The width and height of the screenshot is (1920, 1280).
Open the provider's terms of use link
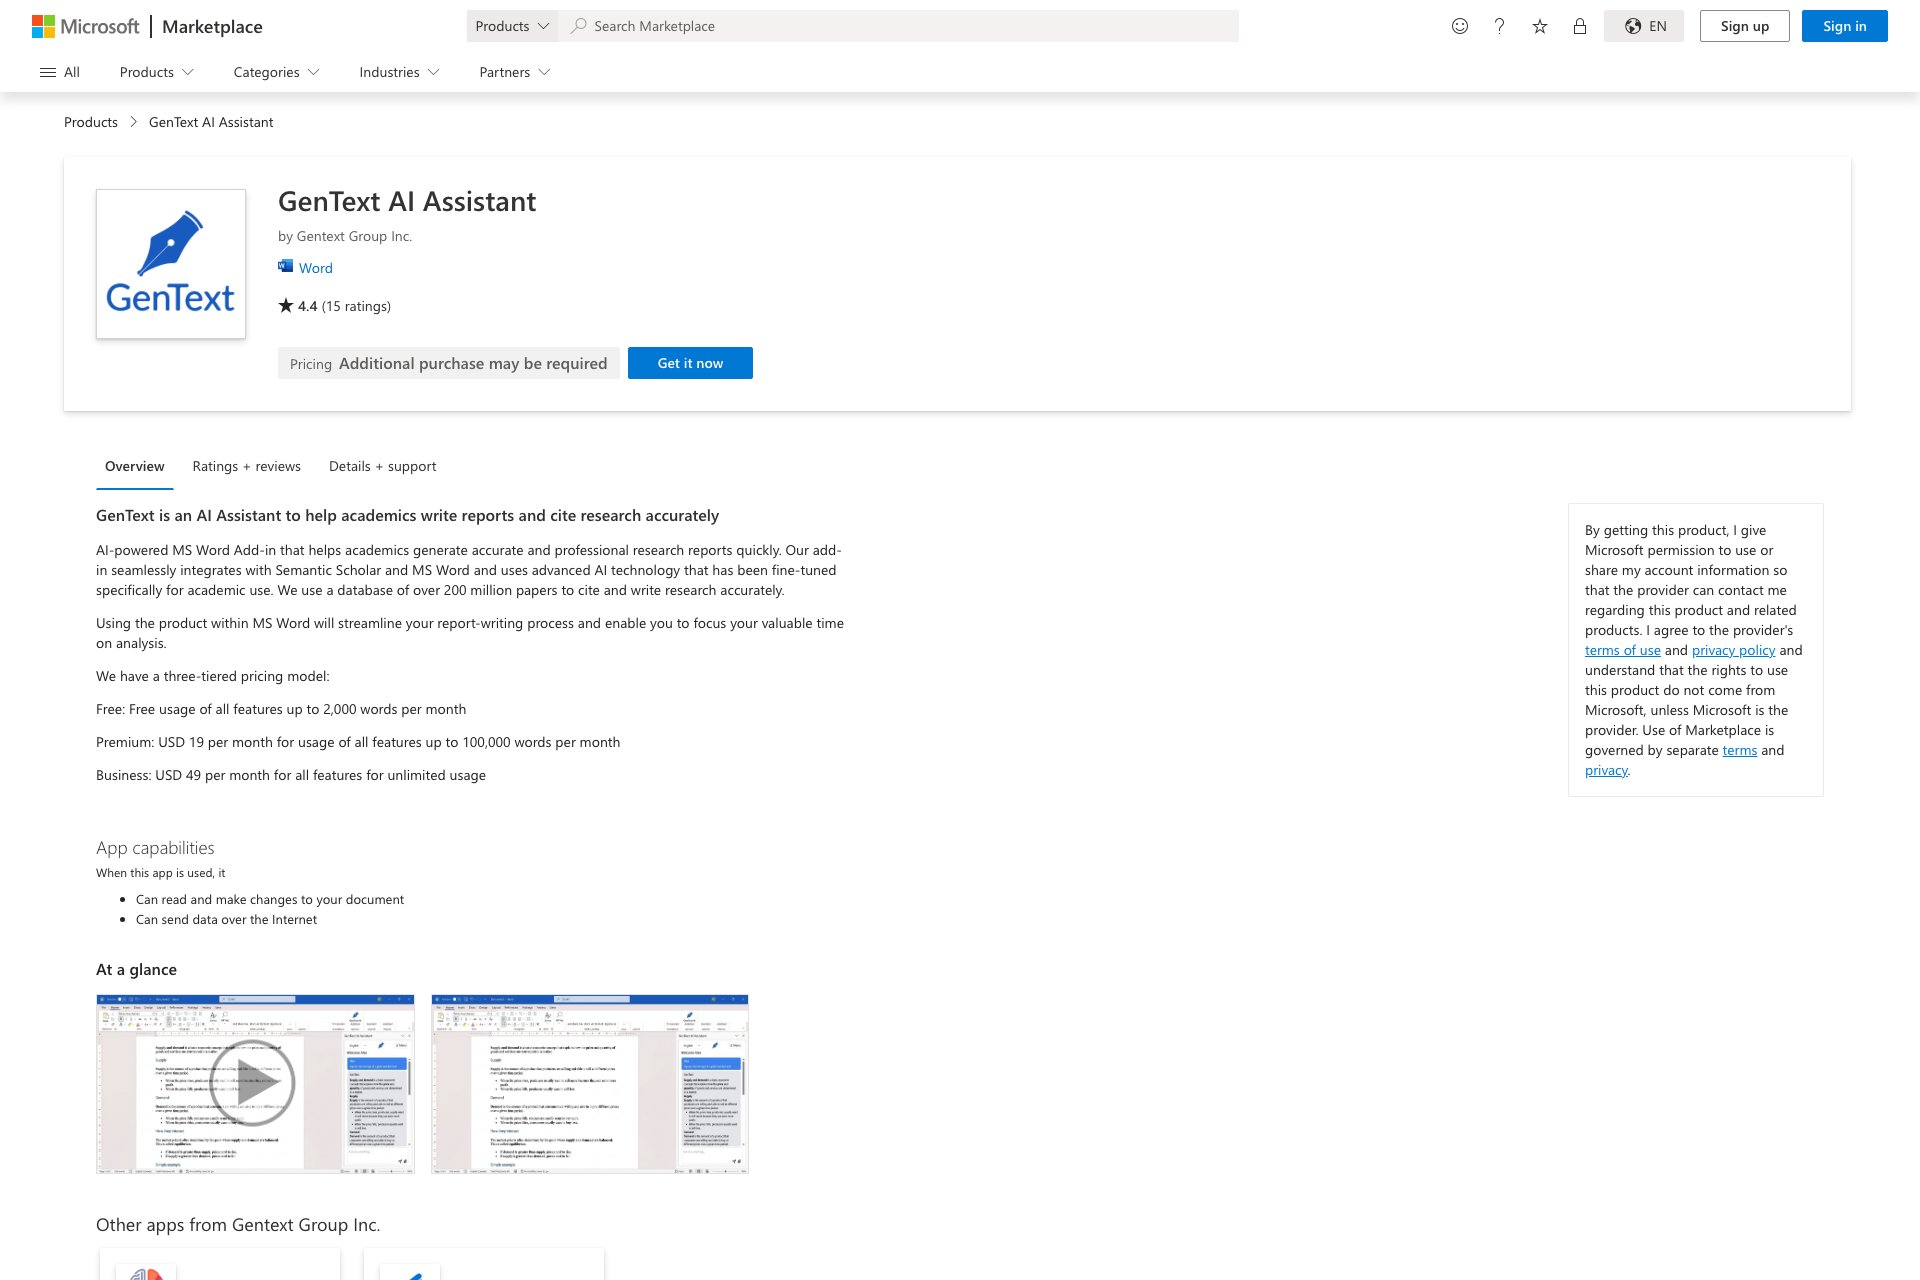click(1623, 649)
